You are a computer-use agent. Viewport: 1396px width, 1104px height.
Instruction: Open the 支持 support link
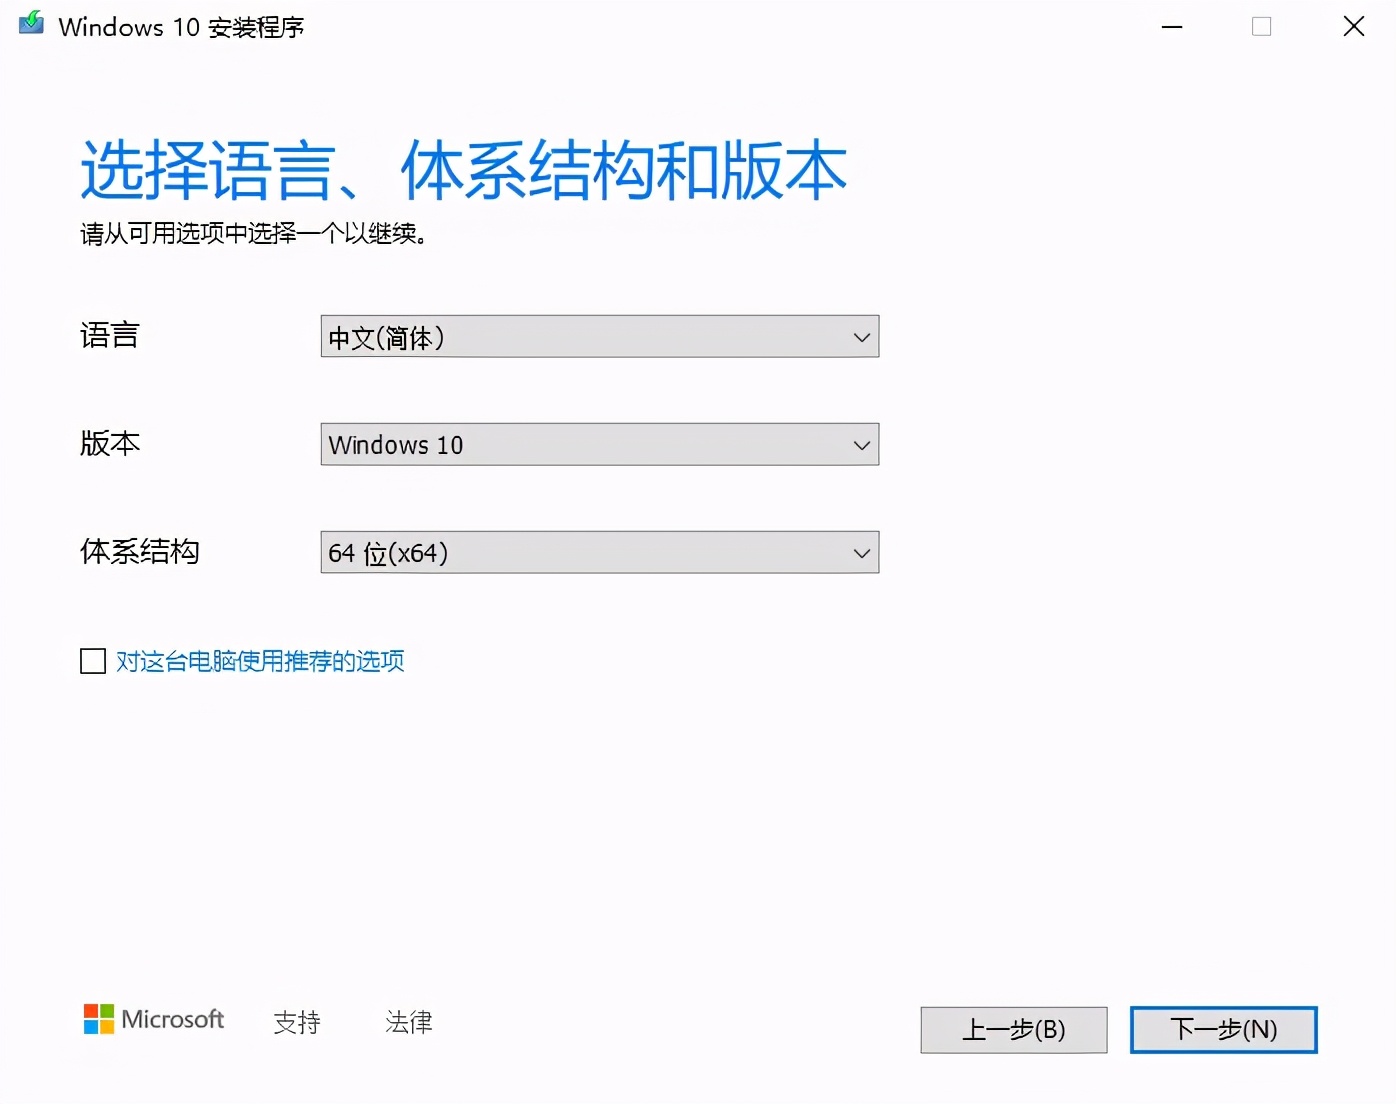(x=296, y=1022)
